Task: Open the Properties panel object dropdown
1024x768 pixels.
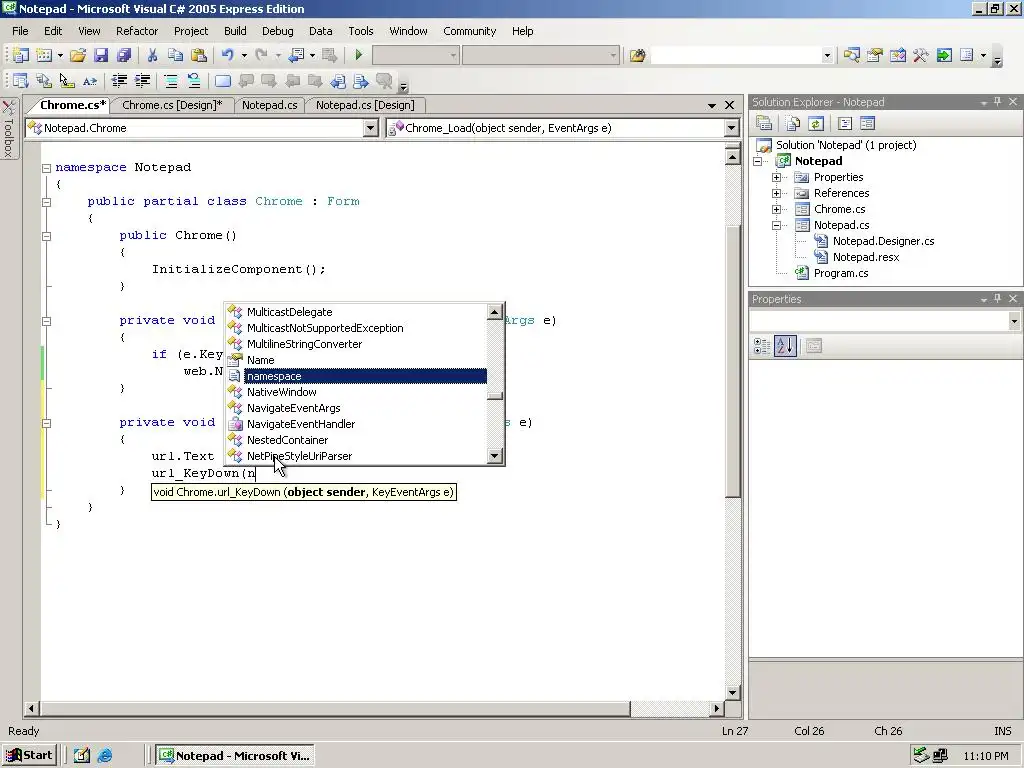Action: pos(1014,321)
